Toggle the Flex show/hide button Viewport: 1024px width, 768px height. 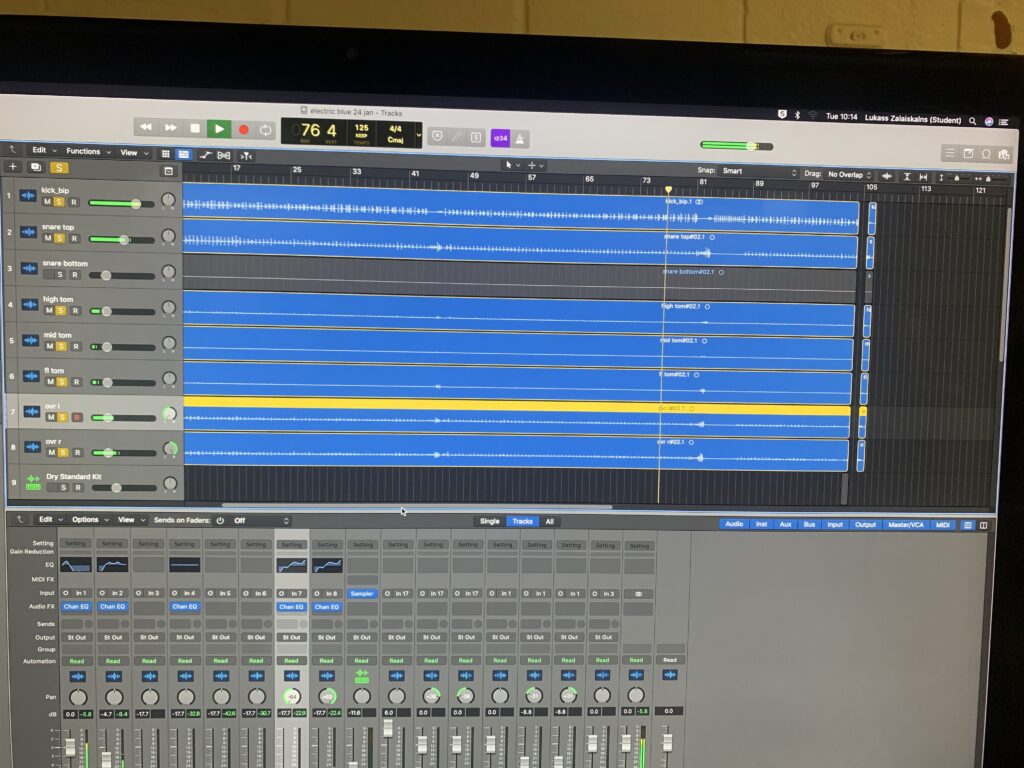coord(224,155)
